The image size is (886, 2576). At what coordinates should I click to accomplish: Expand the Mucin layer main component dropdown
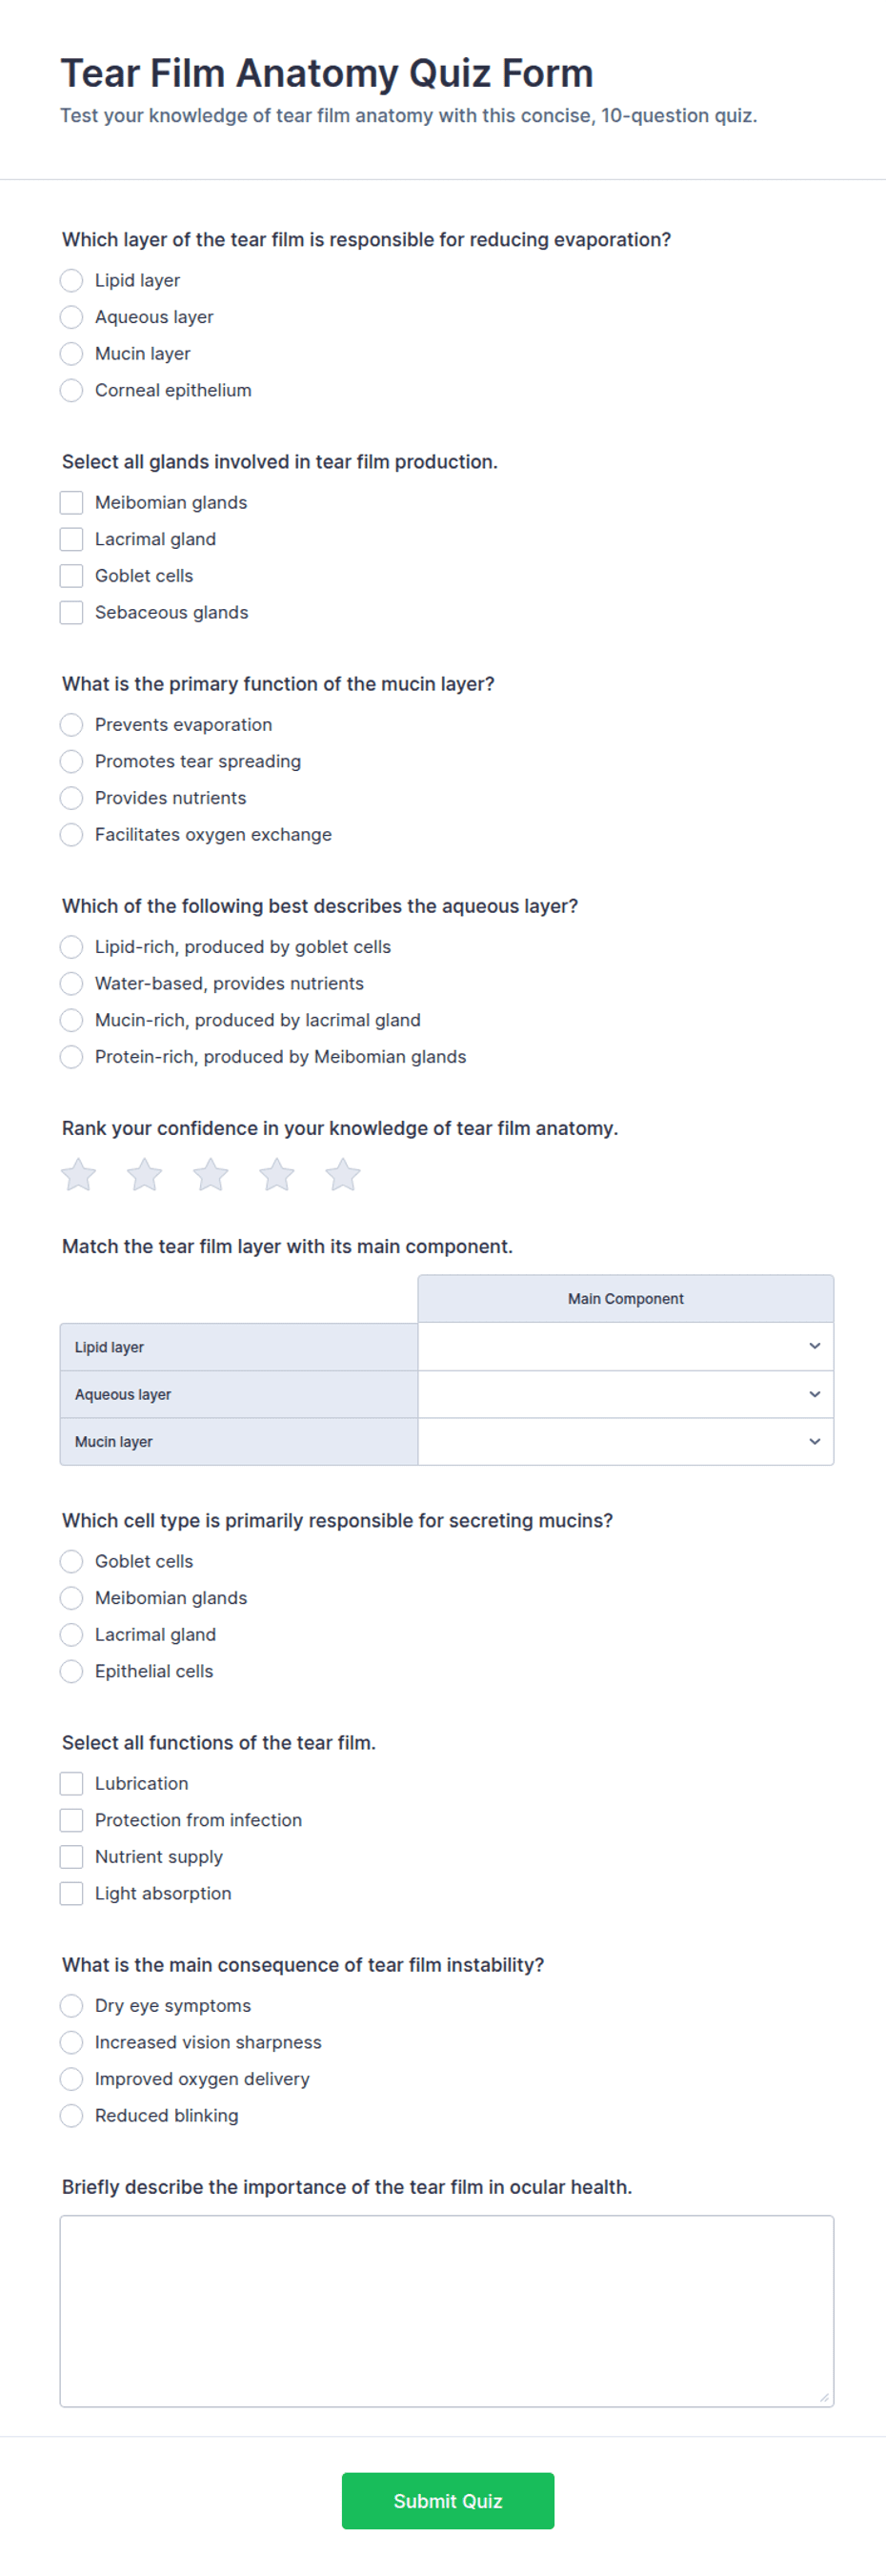(625, 1441)
